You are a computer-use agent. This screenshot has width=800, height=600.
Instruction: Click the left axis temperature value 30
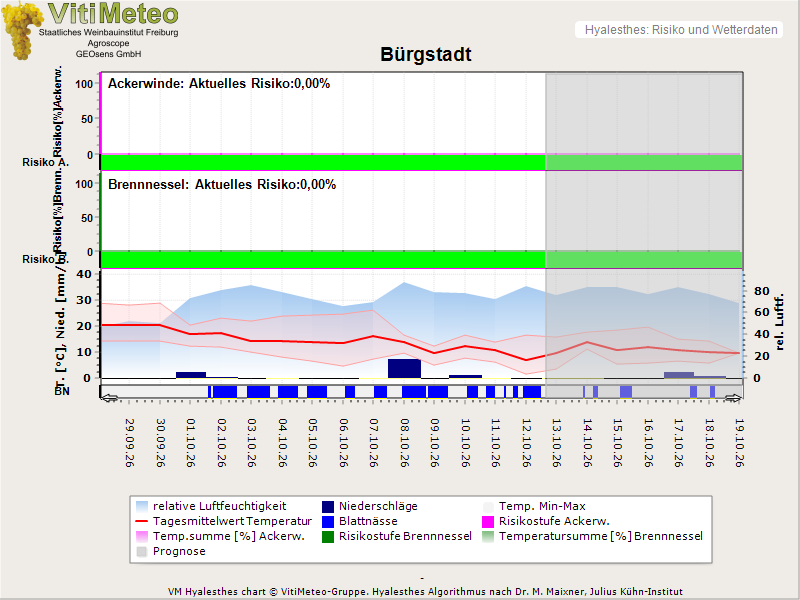(84, 300)
